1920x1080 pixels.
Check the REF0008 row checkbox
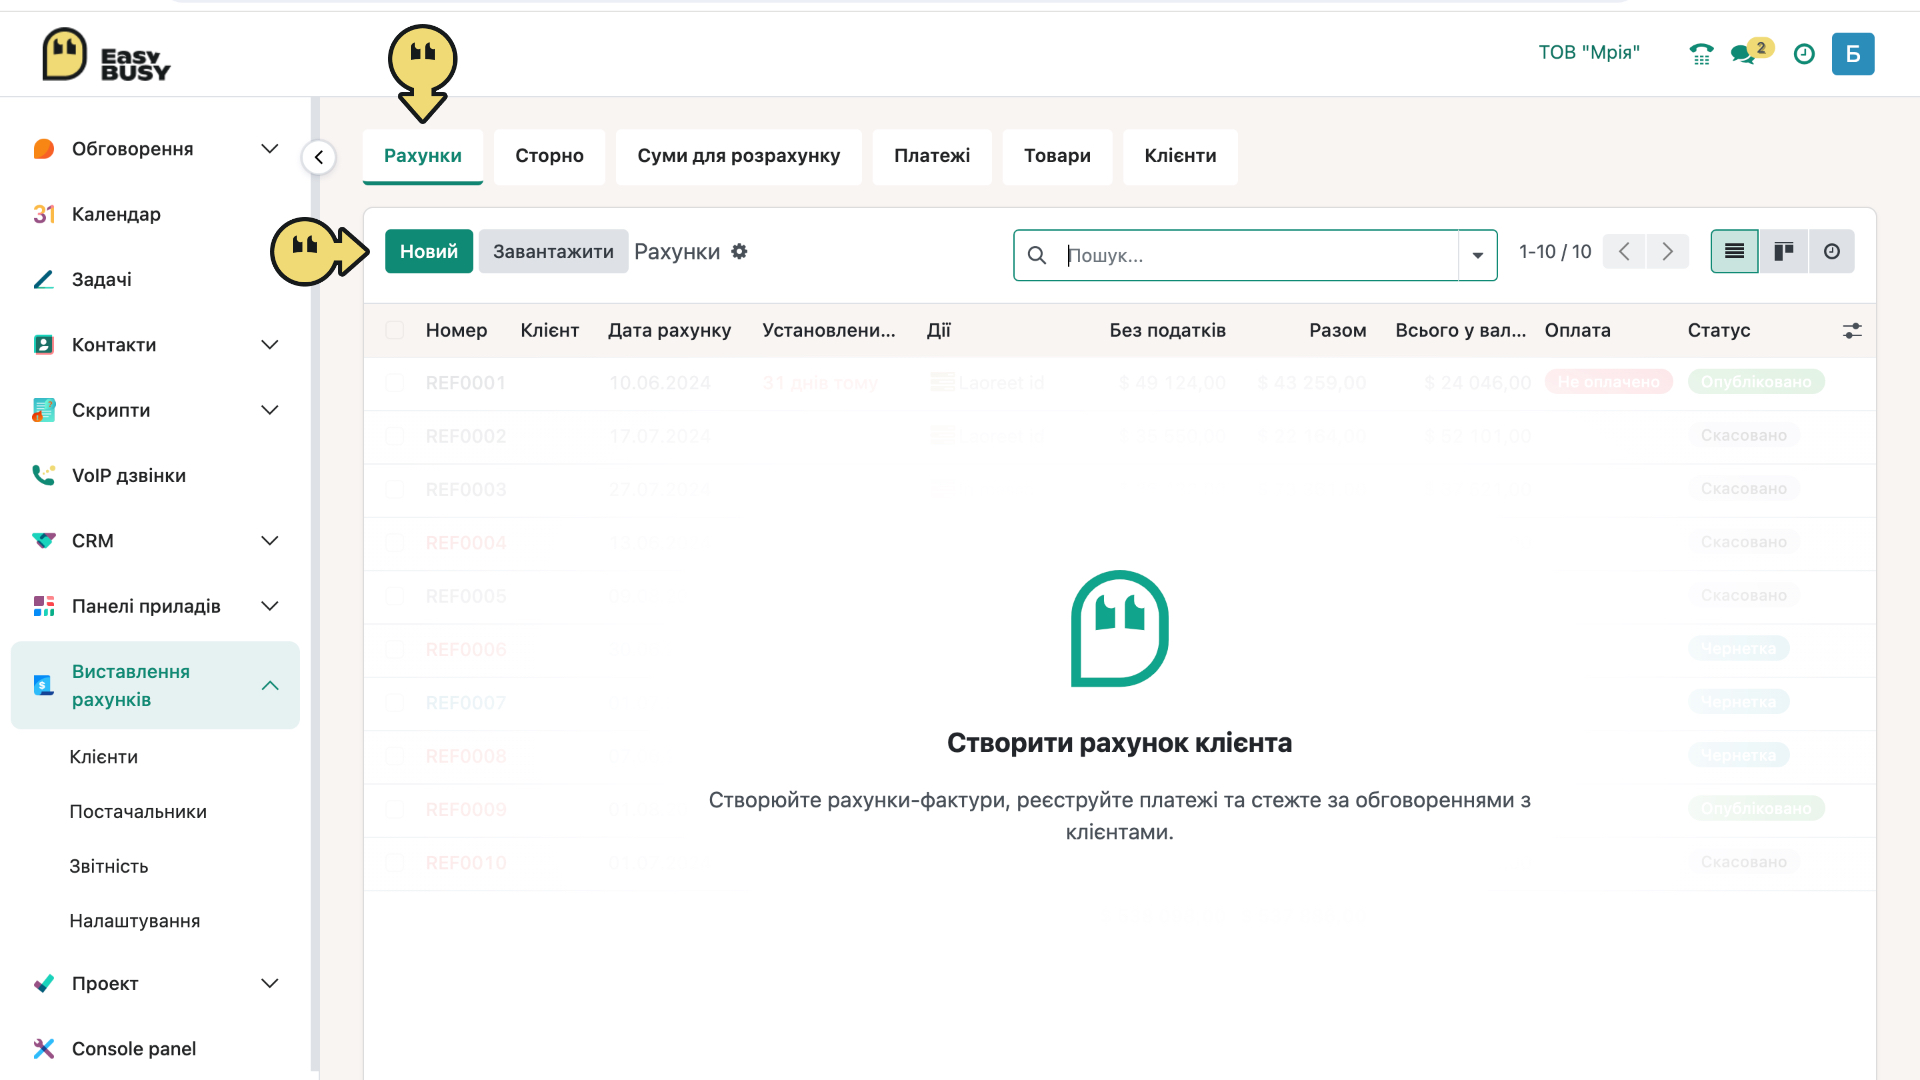(395, 756)
